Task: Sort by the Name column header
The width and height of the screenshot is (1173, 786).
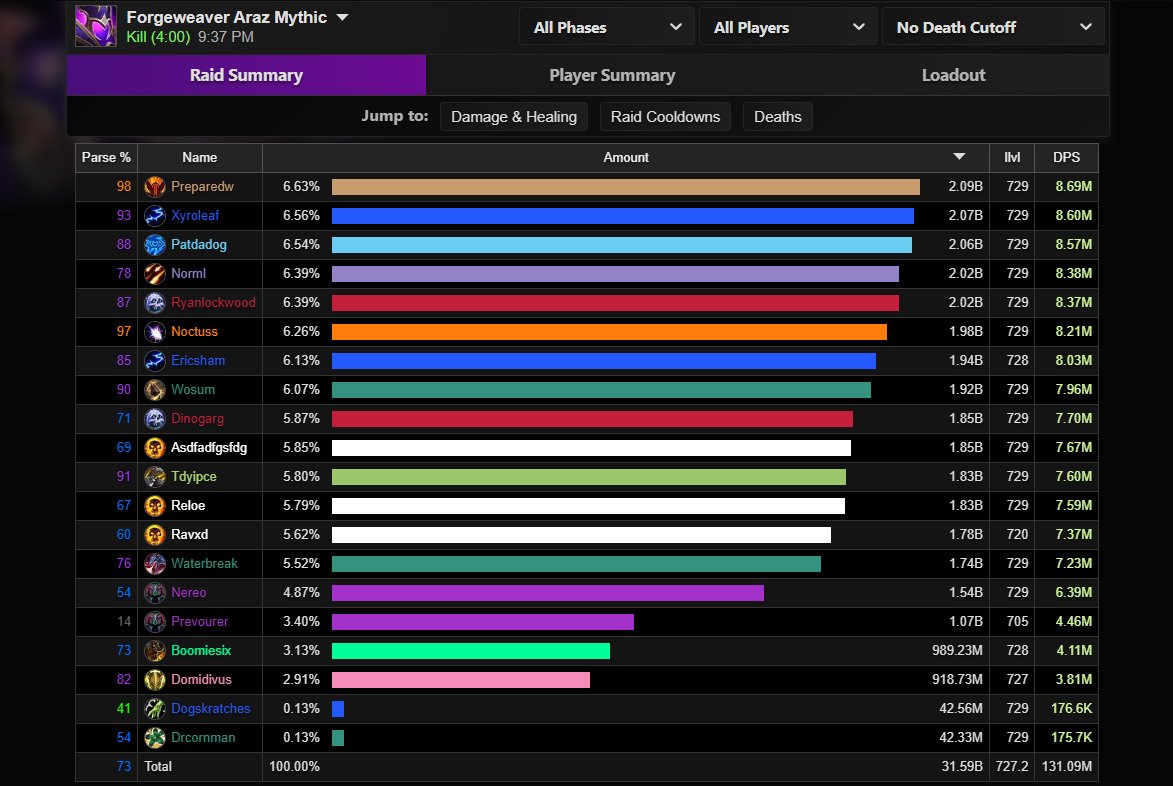Action: (200, 157)
